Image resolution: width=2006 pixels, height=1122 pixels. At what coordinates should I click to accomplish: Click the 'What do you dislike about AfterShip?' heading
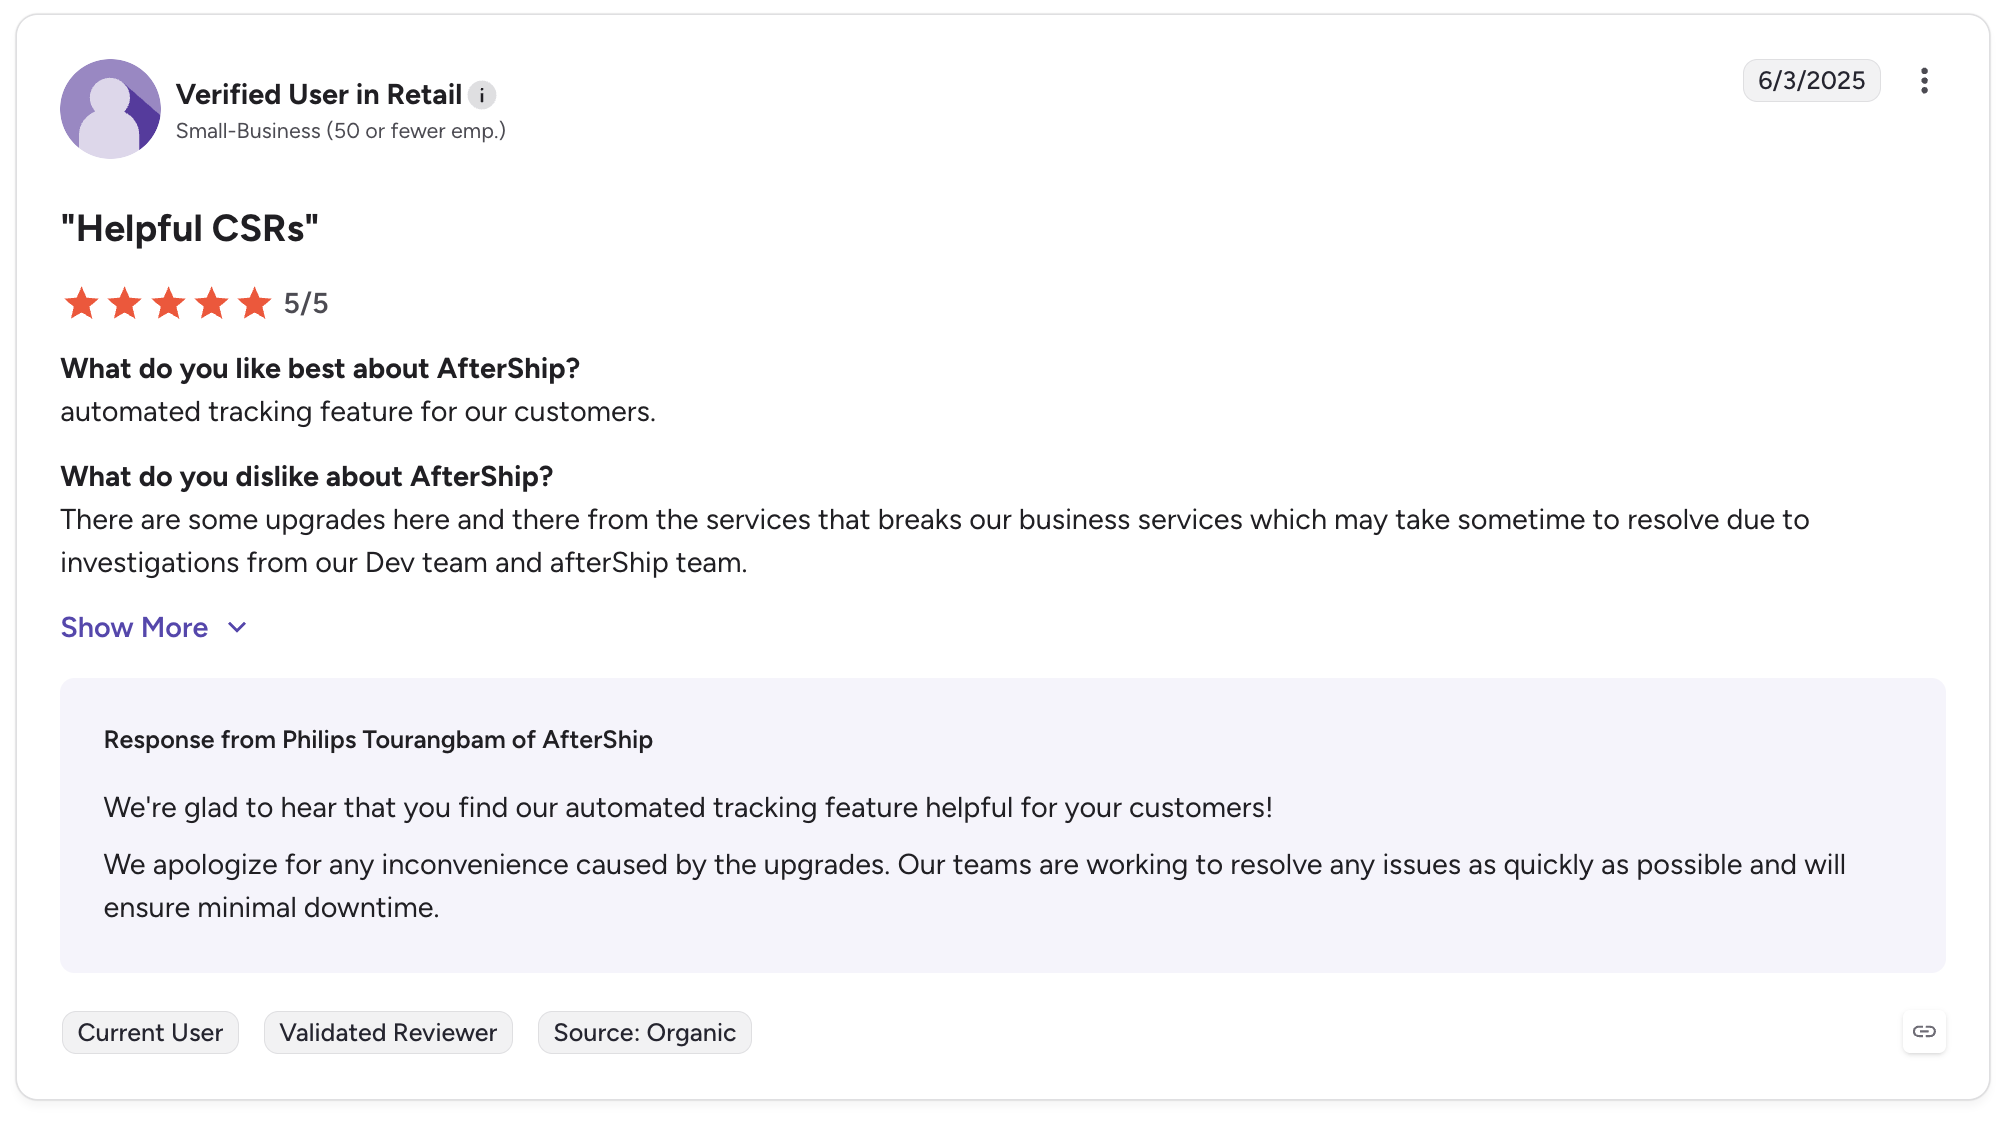coord(307,477)
